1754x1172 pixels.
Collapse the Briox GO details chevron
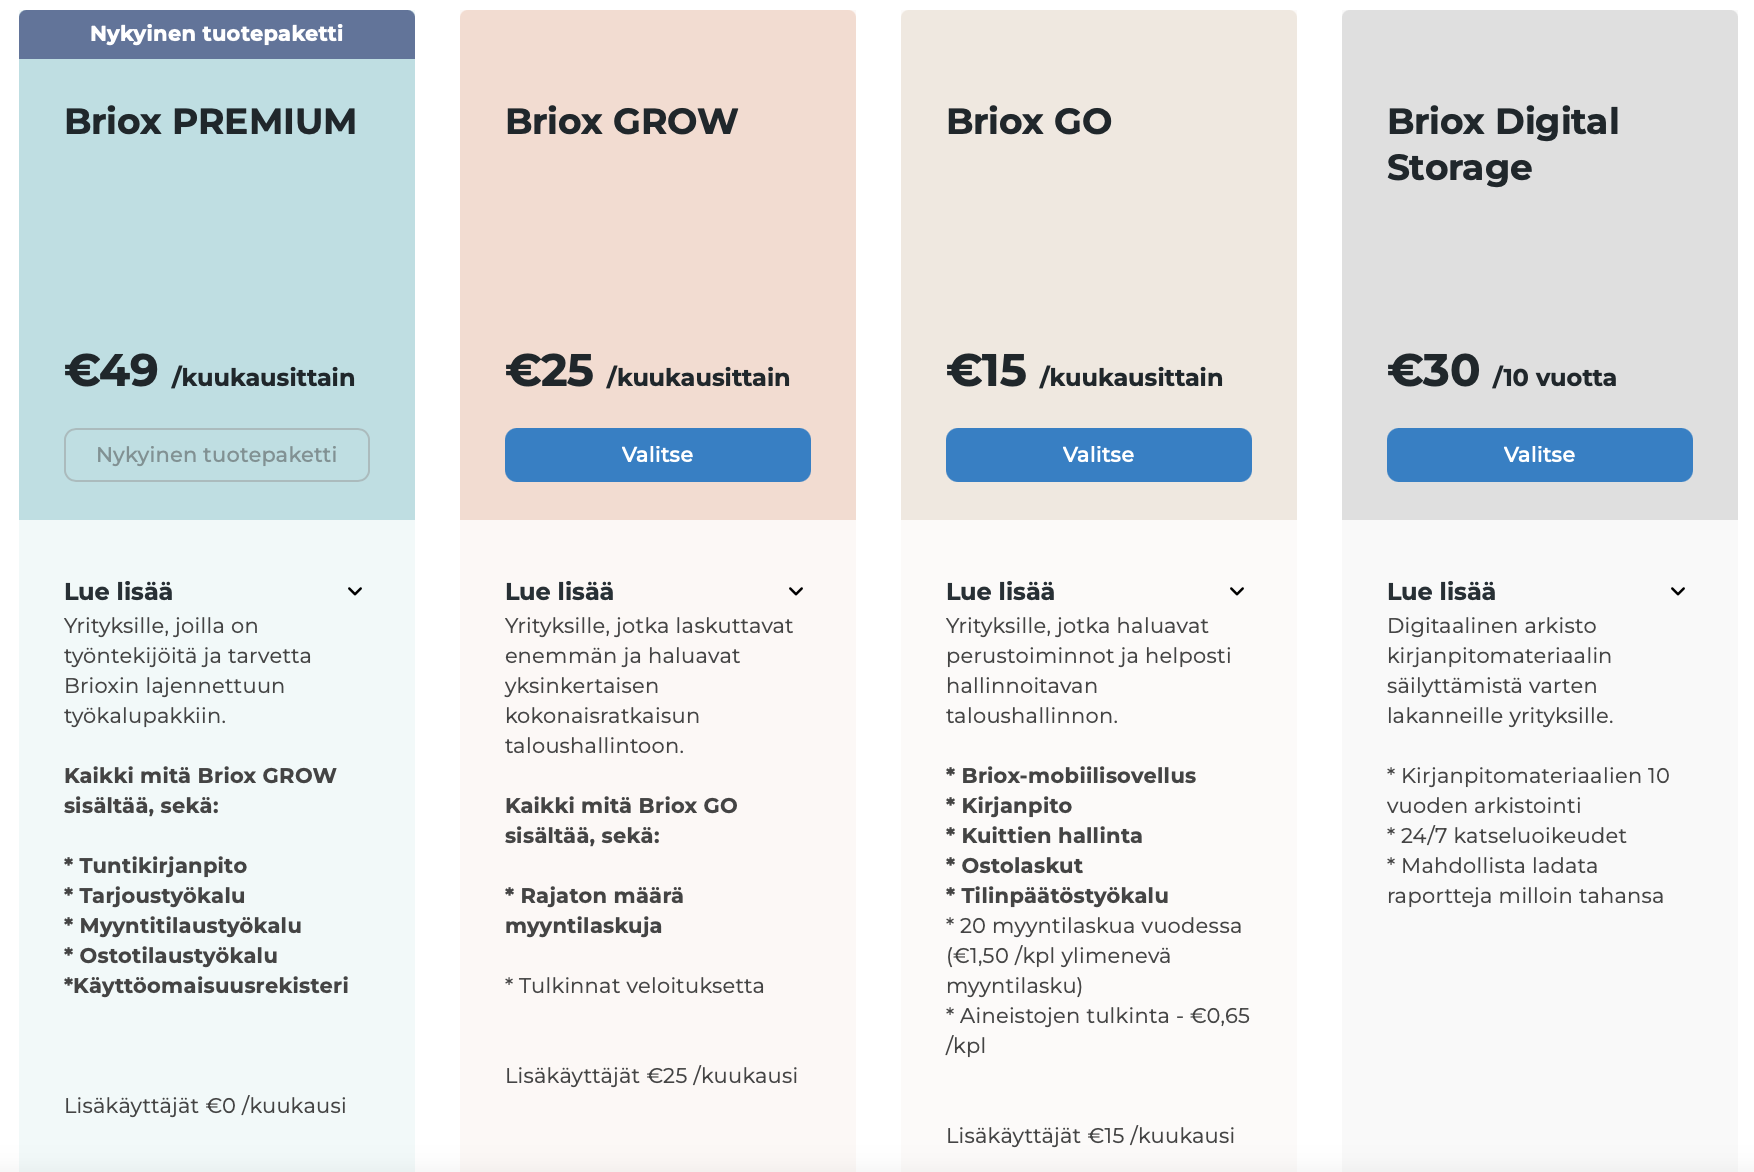(x=1237, y=591)
